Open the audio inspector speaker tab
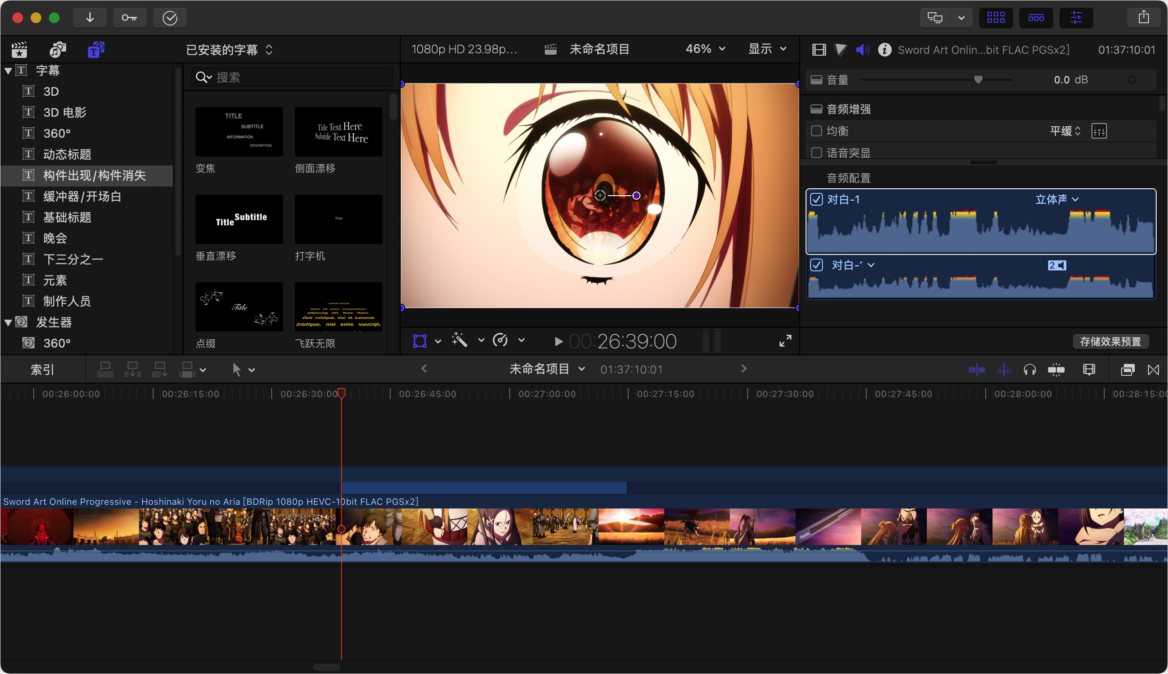 863,50
